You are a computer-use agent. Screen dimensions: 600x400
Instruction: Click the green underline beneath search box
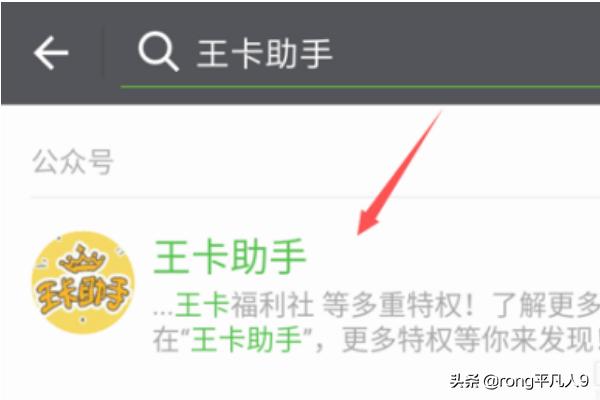[360, 87]
